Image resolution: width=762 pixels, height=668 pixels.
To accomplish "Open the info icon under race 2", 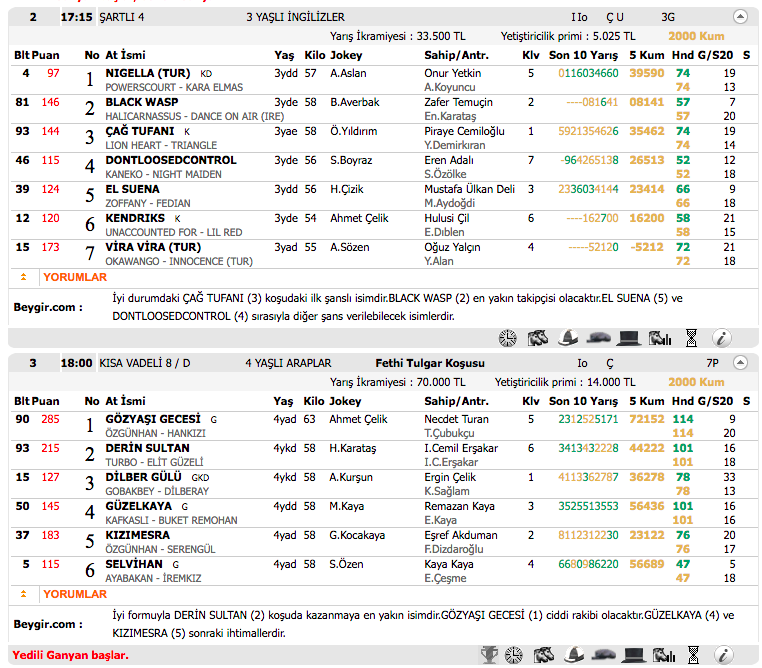I will (x=720, y=338).
